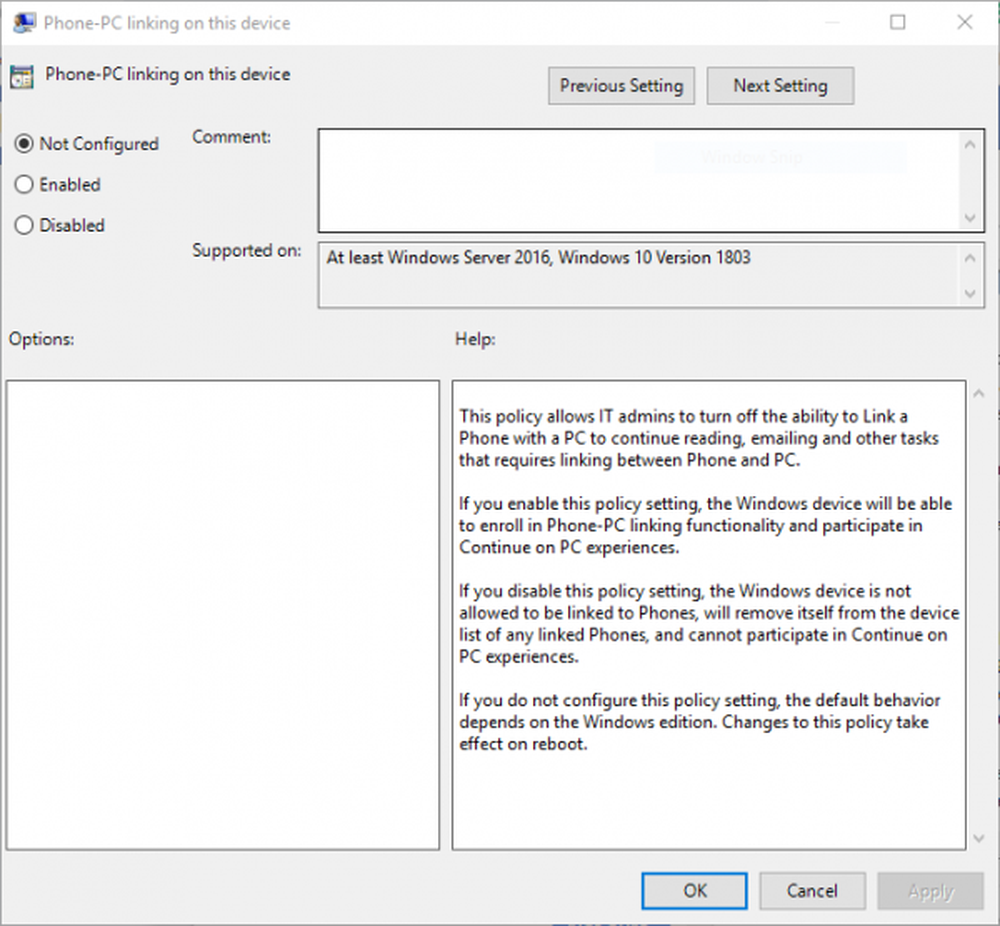The width and height of the screenshot is (1000, 926).
Task: Jump to the Next Setting
Action: coord(780,86)
